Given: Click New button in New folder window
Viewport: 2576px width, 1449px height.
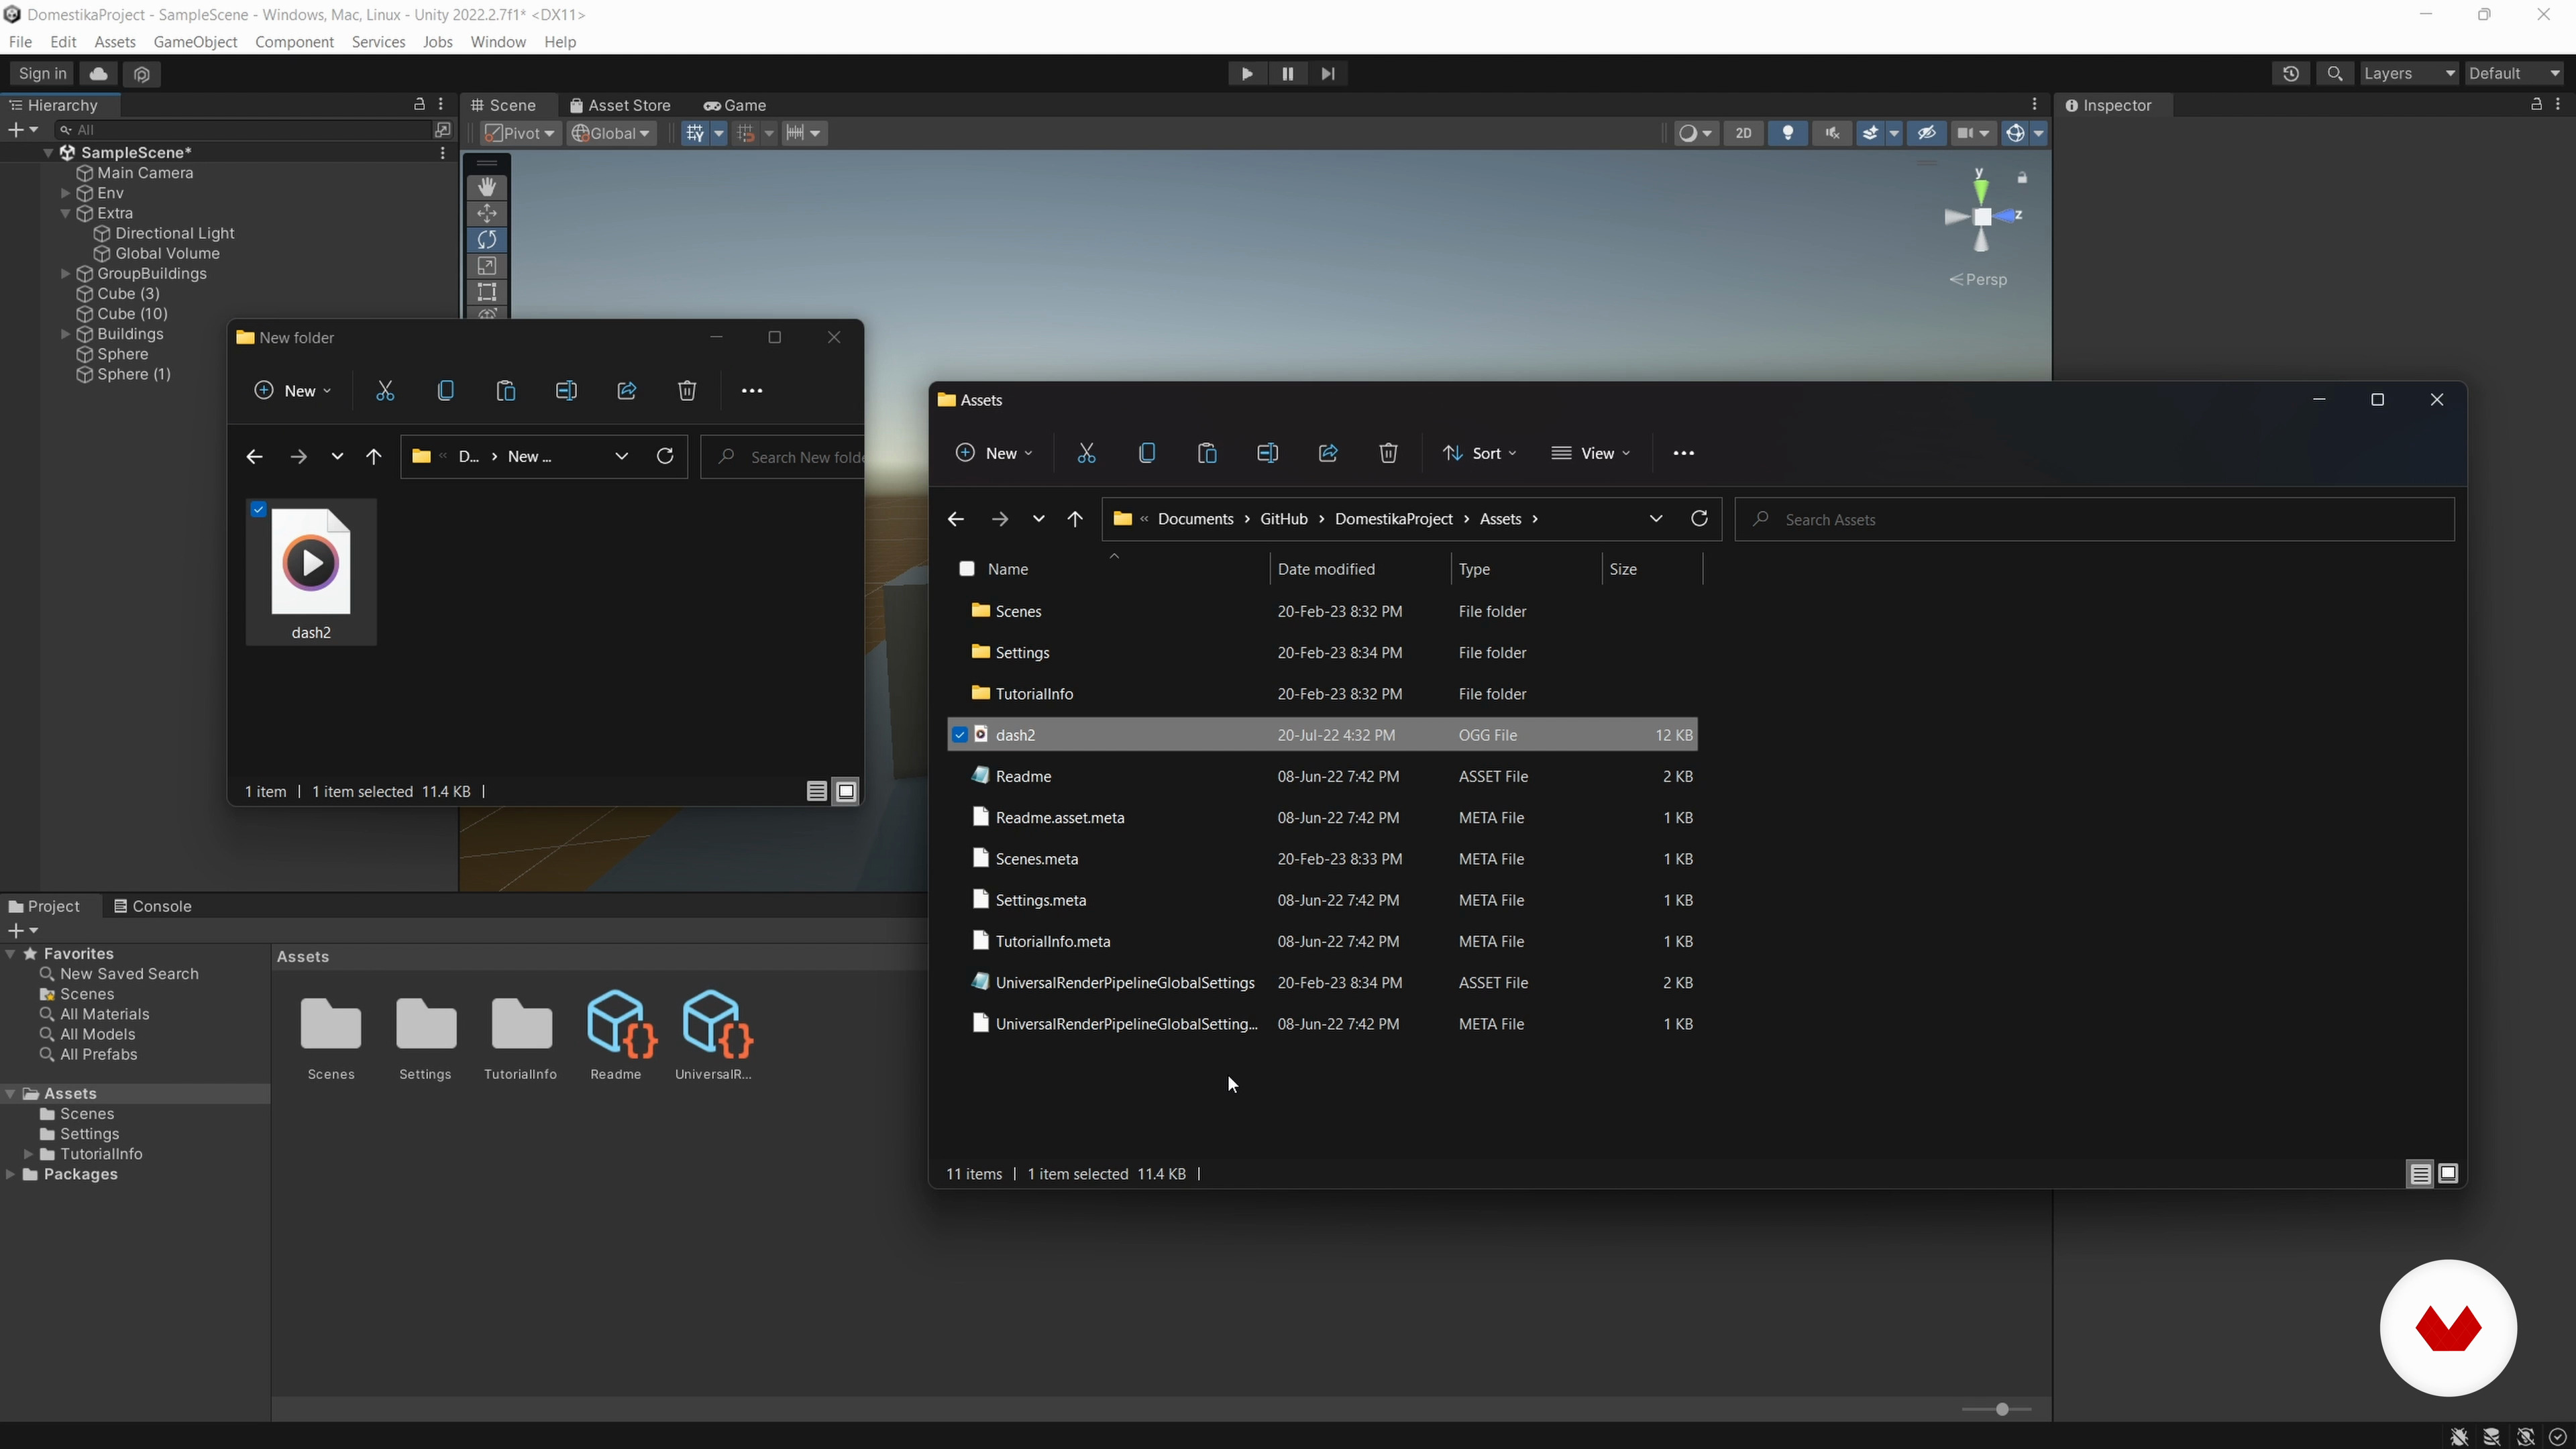Looking at the screenshot, I should click(x=293, y=391).
